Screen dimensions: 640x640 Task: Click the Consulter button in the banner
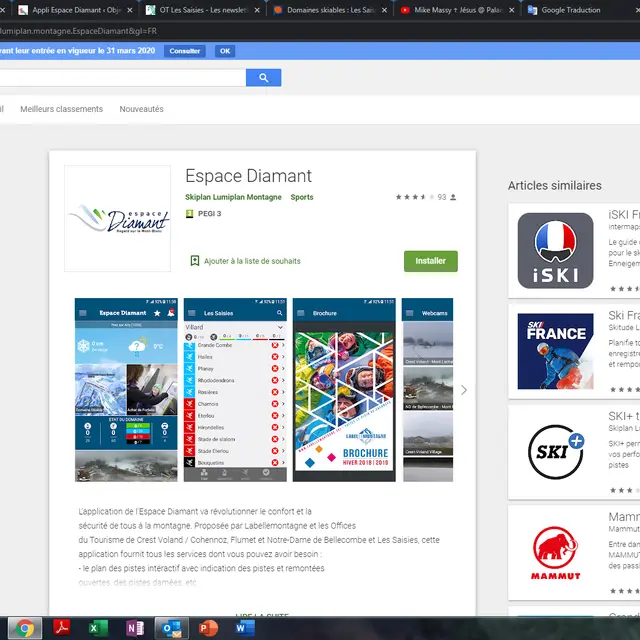click(x=185, y=51)
